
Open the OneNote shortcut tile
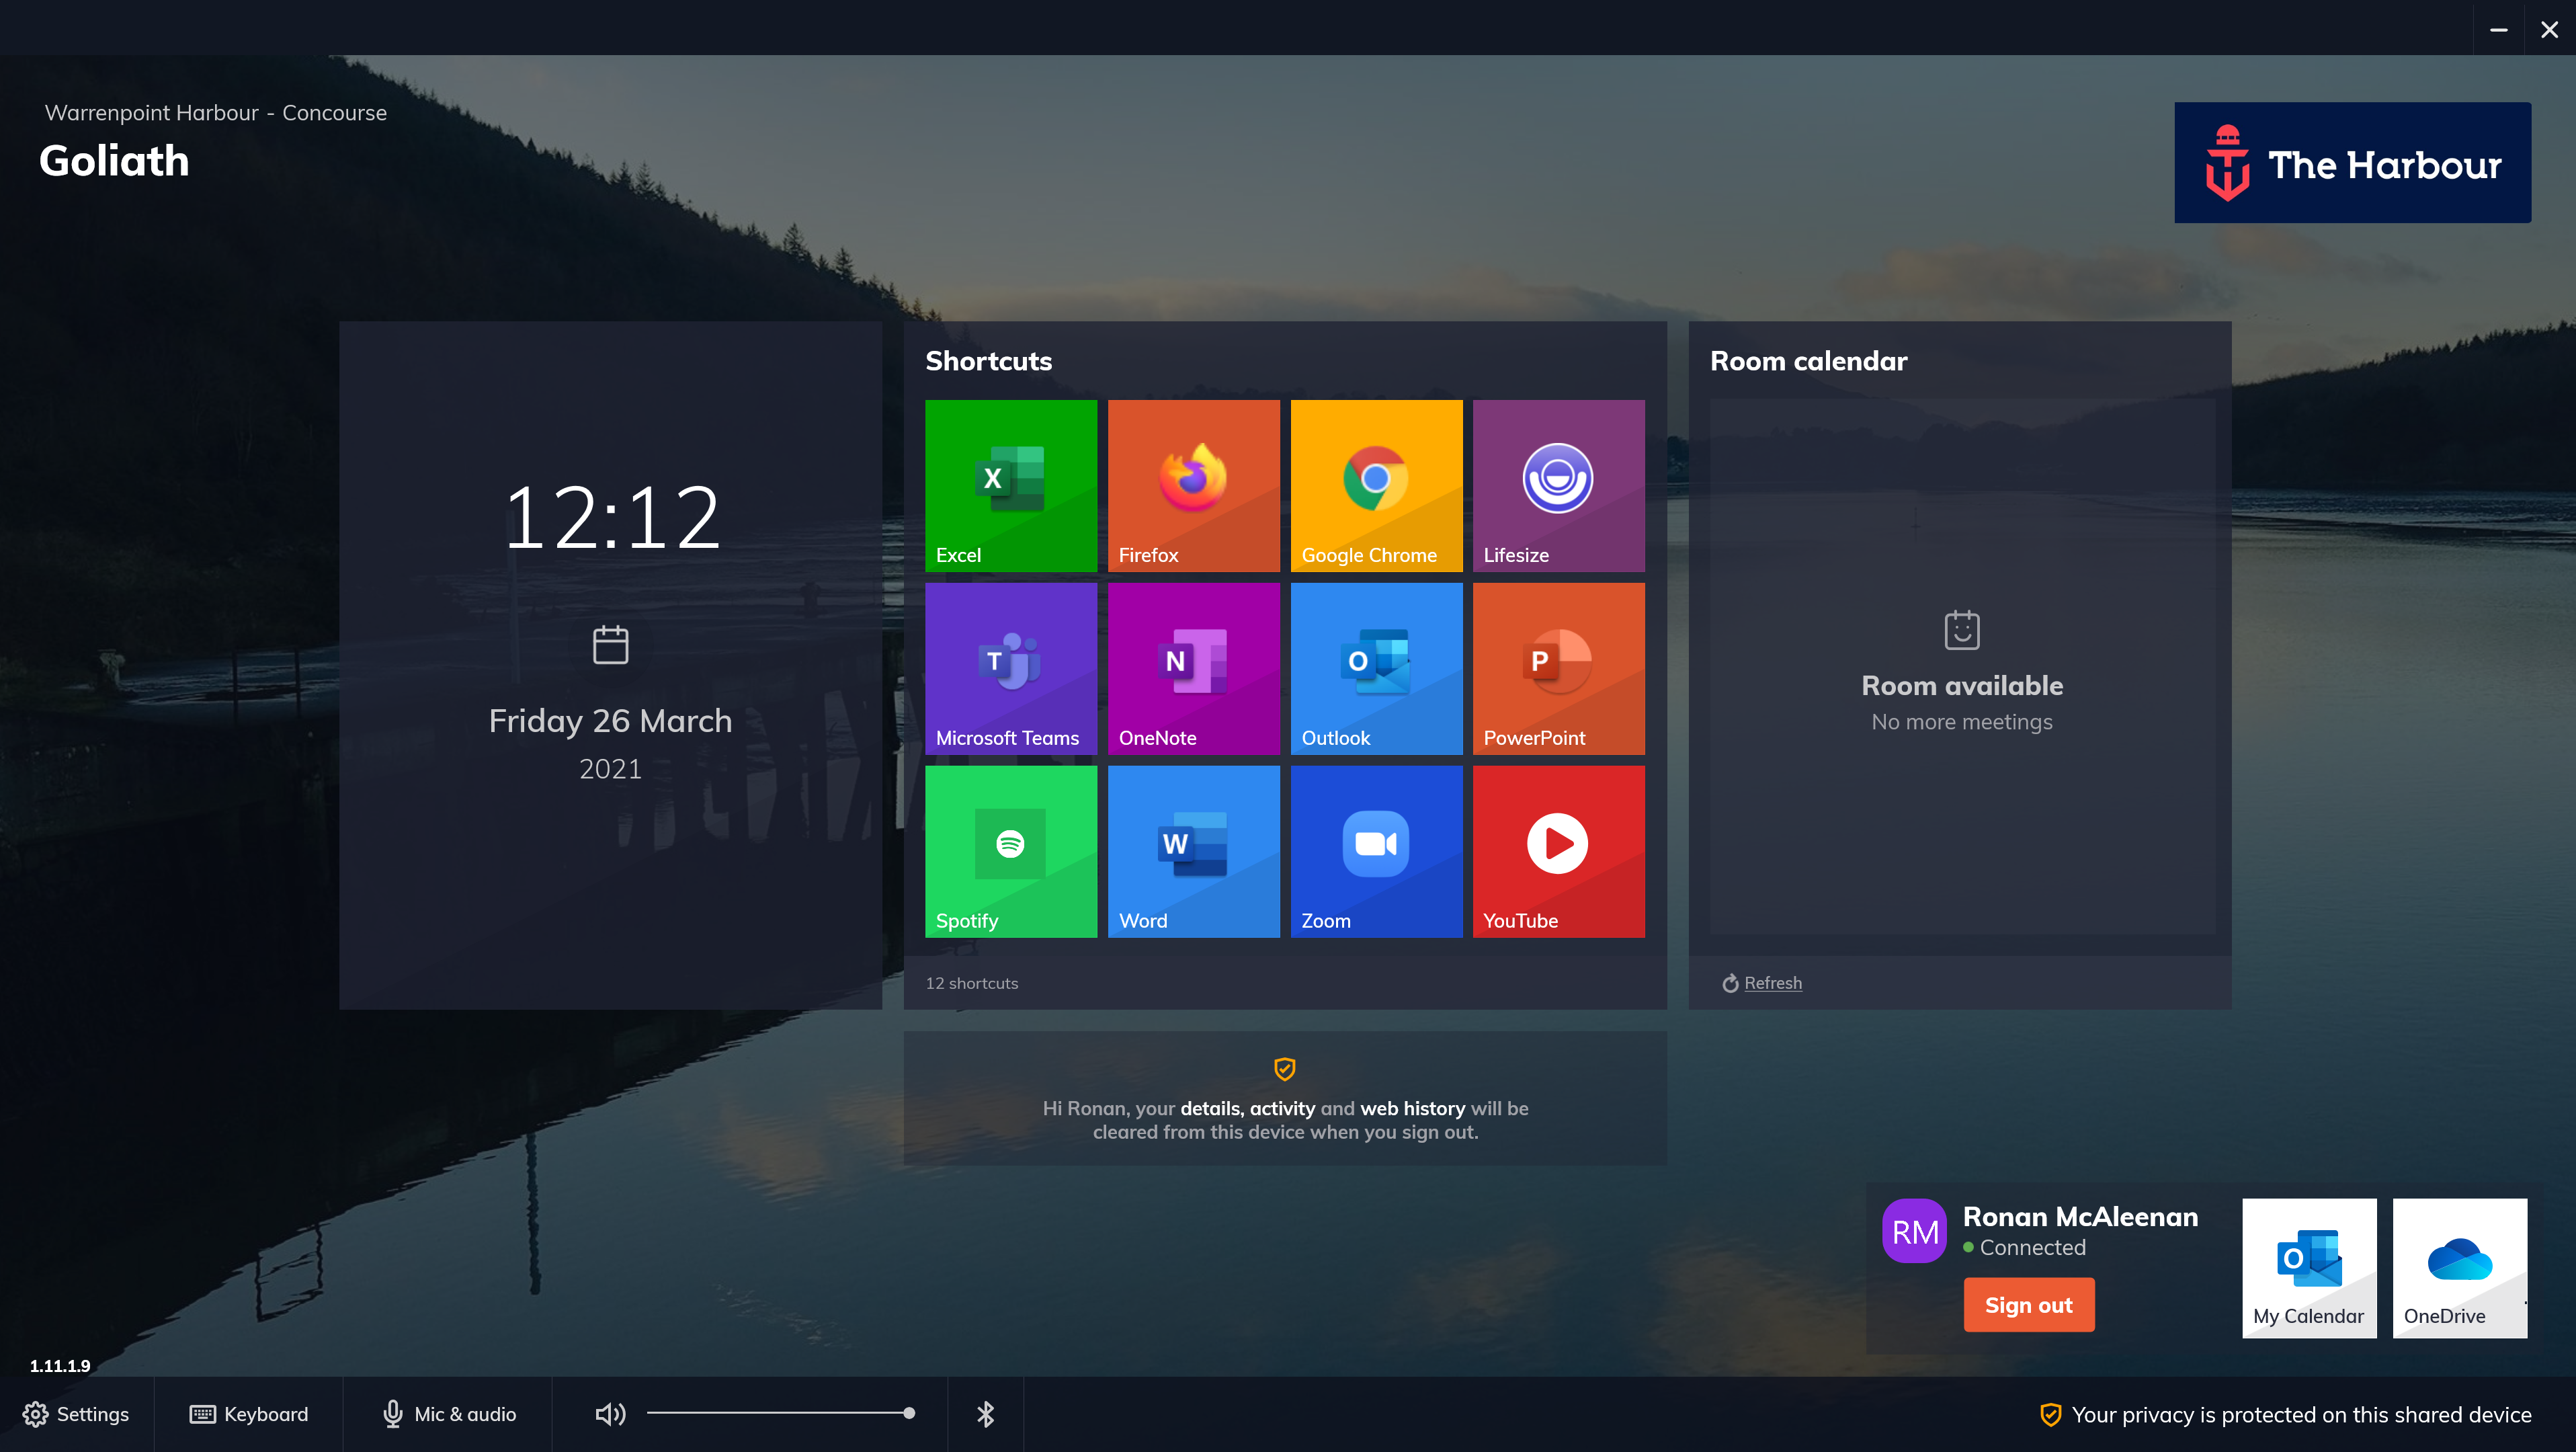(x=1193, y=669)
